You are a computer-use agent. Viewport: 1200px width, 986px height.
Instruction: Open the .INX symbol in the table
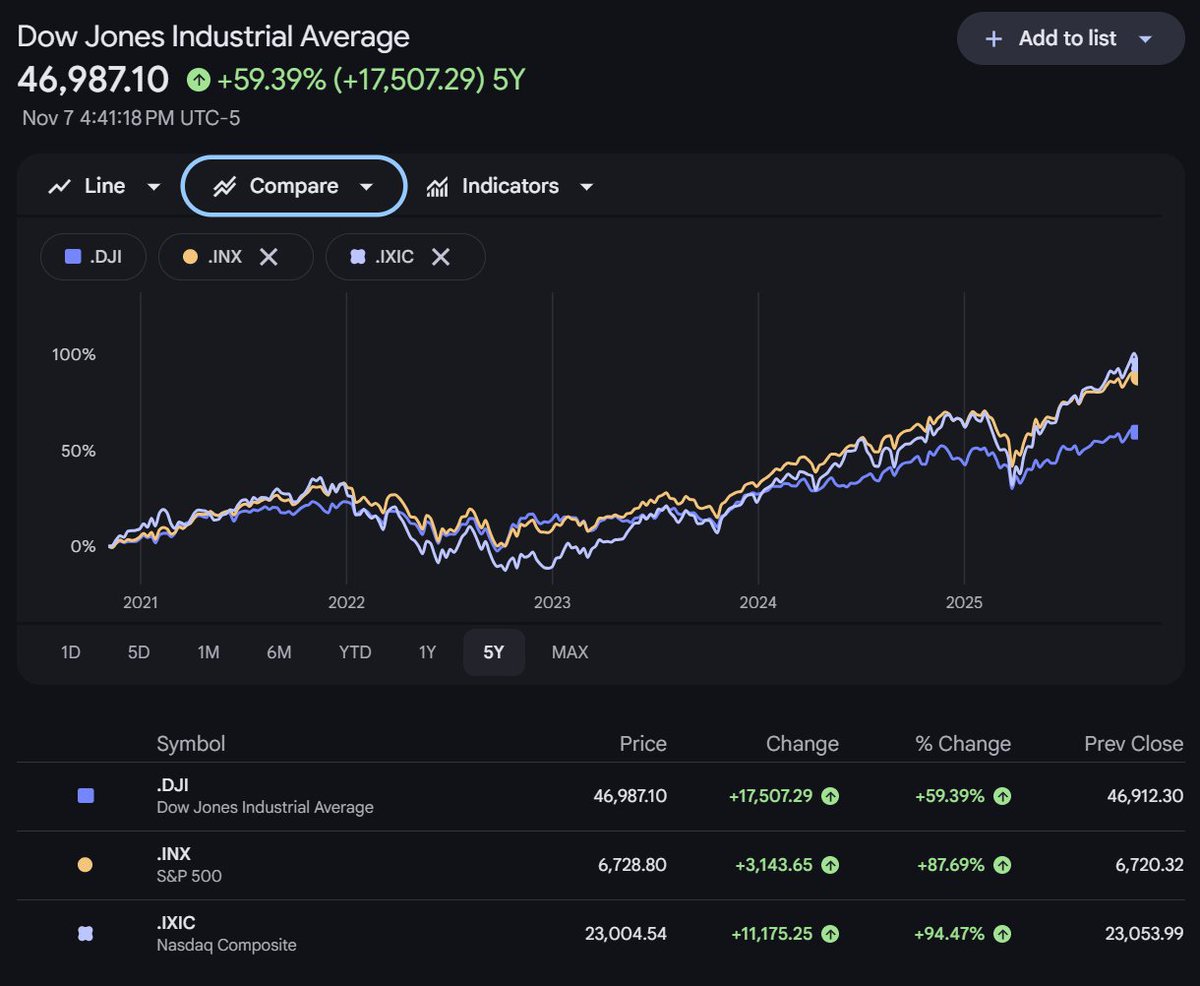pyautogui.click(x=174, y=854)
